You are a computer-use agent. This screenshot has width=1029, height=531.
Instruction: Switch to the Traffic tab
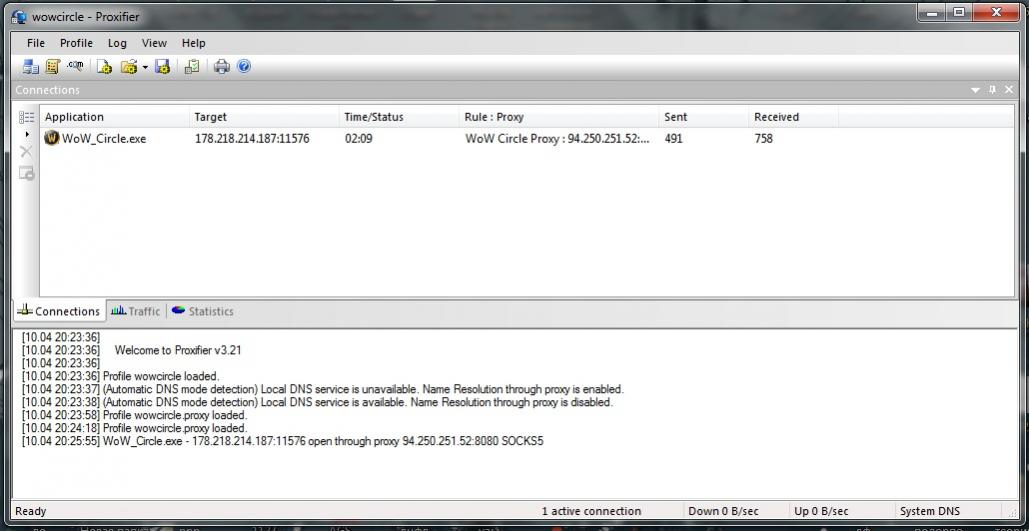point(136,311)
